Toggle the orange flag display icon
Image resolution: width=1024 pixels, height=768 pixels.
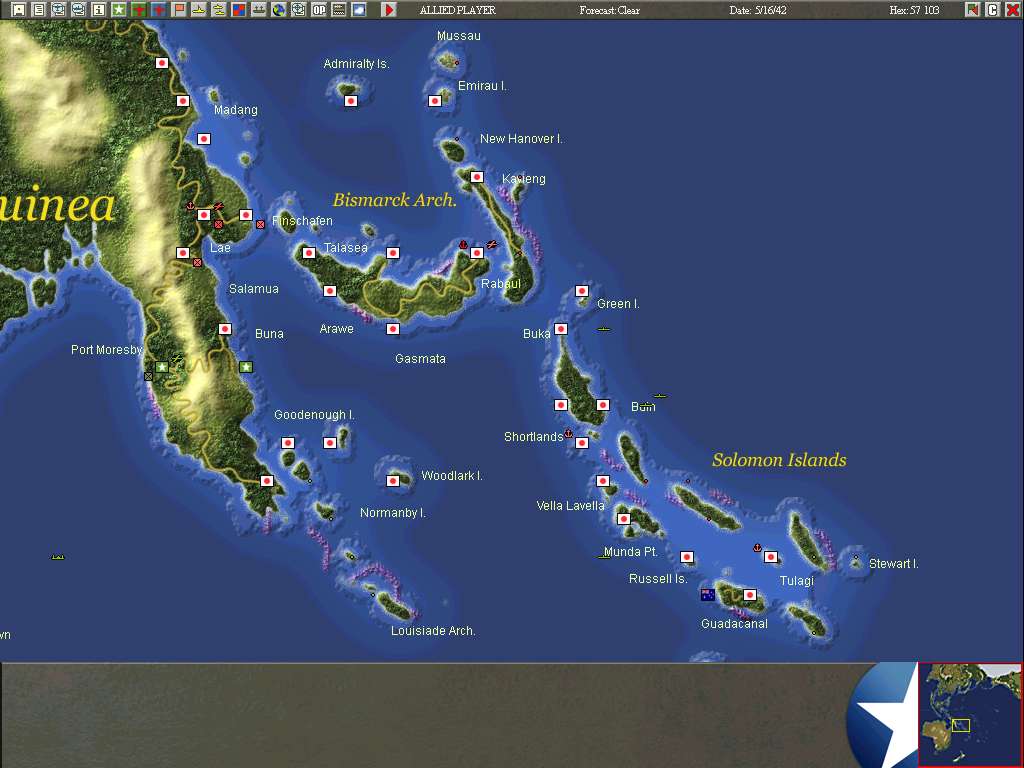coord(179,10)
